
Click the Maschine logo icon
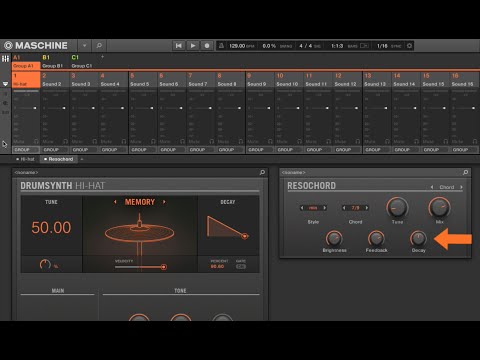point(8,45)
